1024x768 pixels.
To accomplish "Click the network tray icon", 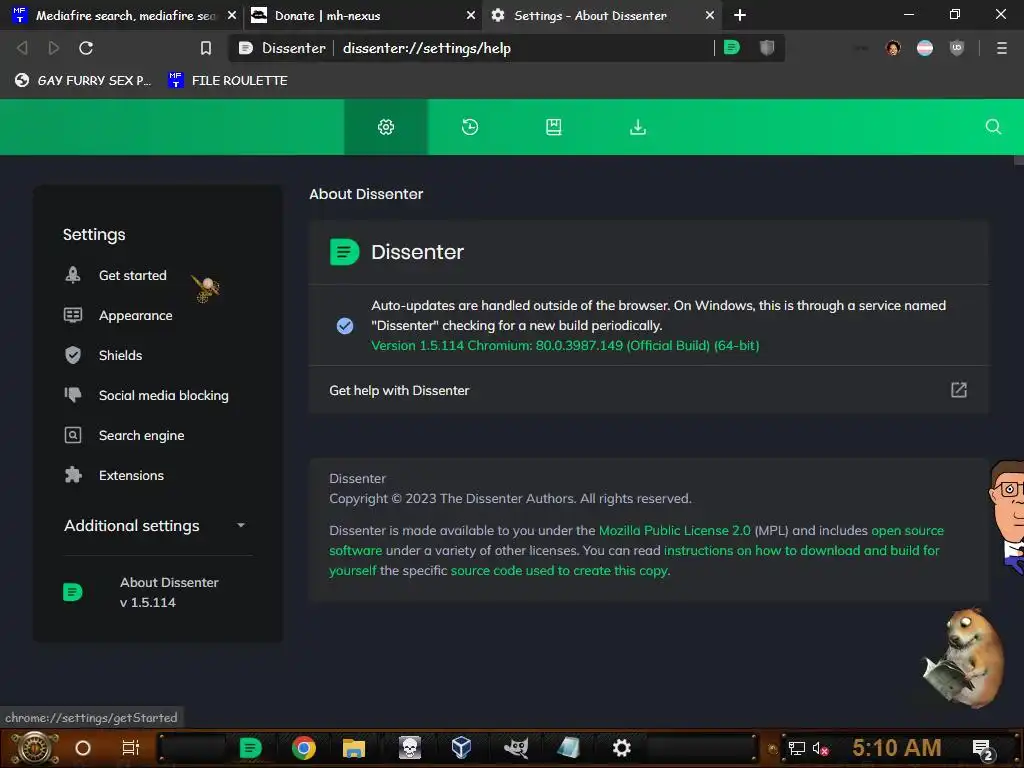I will (796, 748).
